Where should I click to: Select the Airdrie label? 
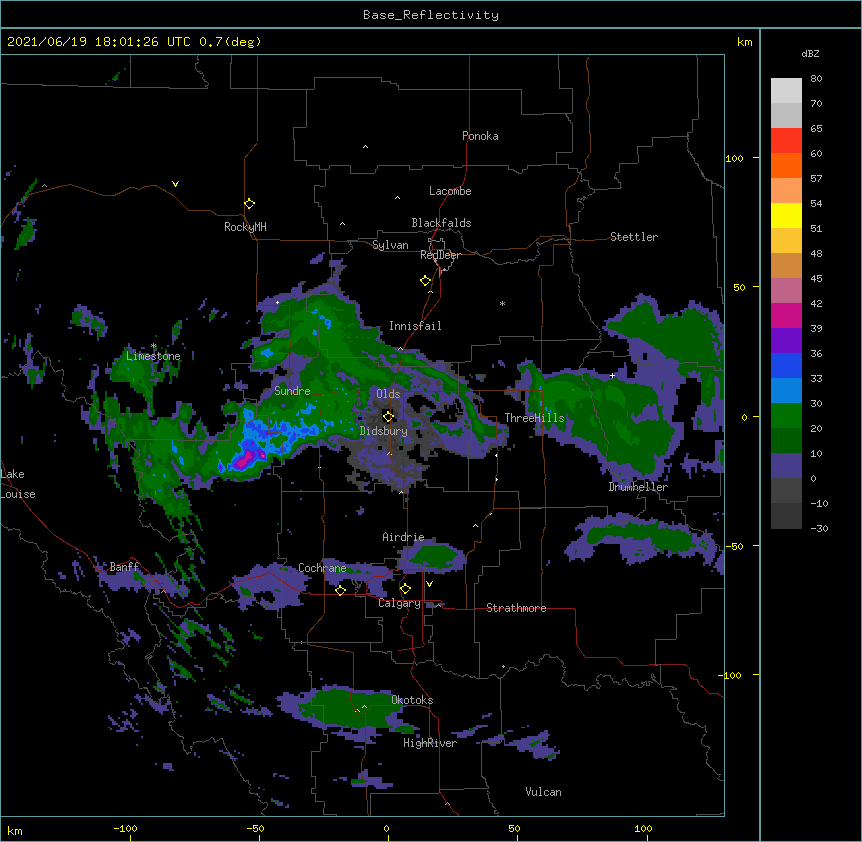(x=404, y=537)
